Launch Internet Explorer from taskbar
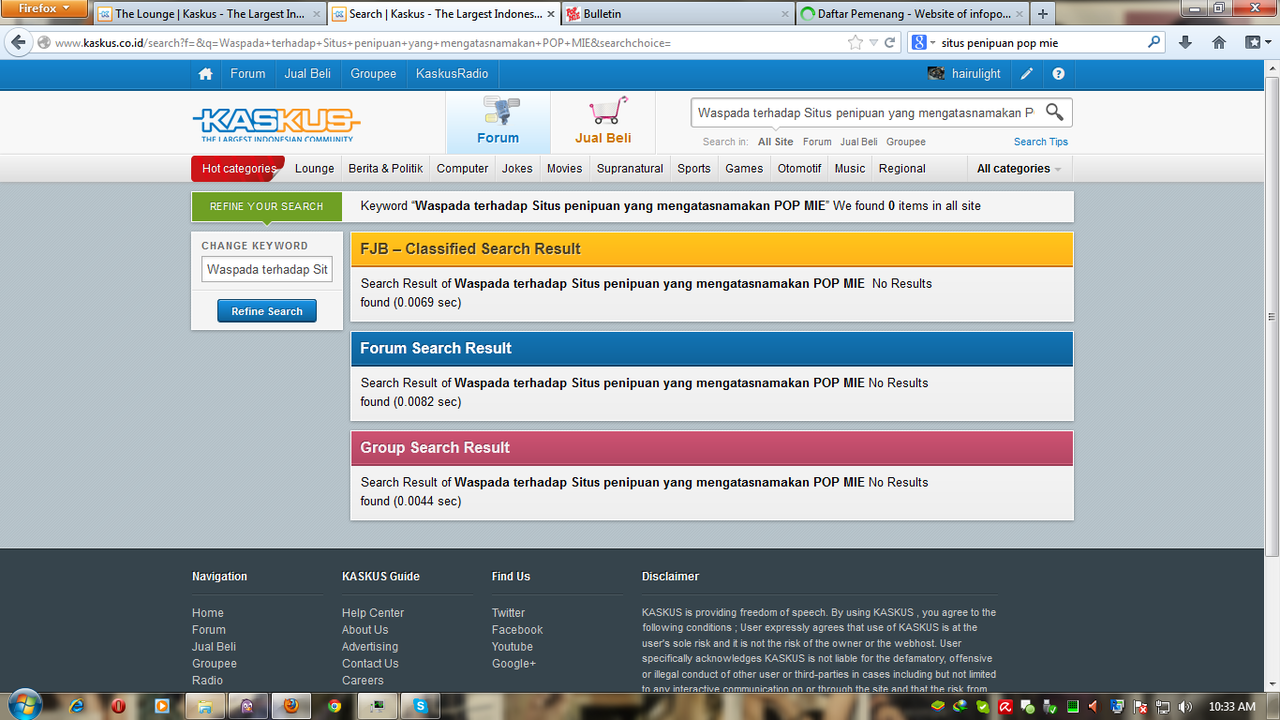The width and height of the screenshot is (1280, 720). (77, 706)
